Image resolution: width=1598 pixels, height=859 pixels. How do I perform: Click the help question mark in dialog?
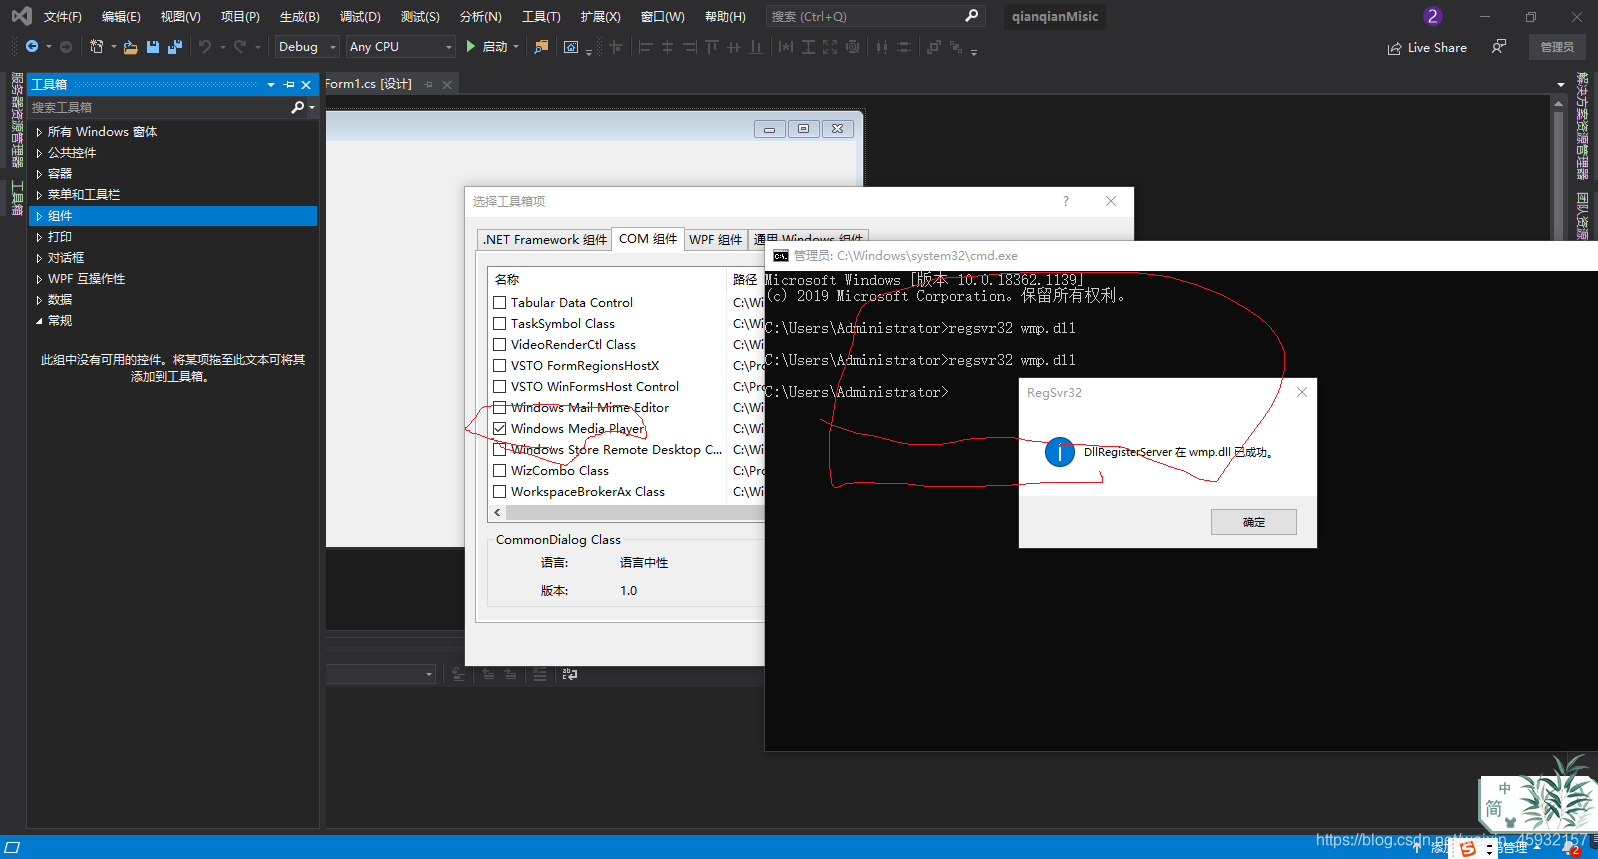[x=1066, y=201]
